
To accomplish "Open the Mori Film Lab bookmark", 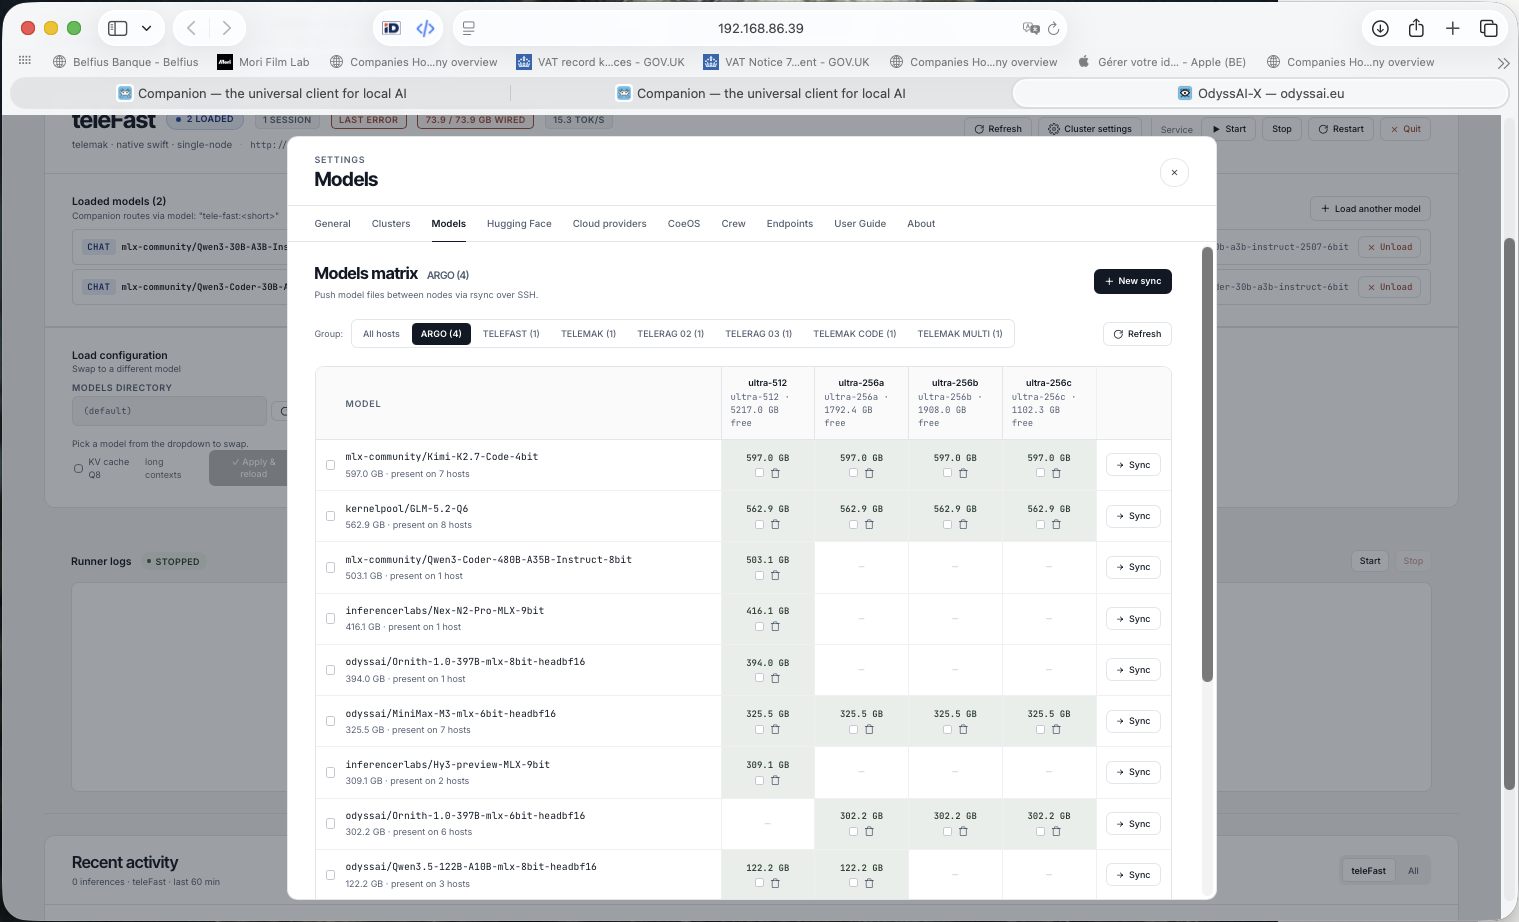I will point(264,62).
